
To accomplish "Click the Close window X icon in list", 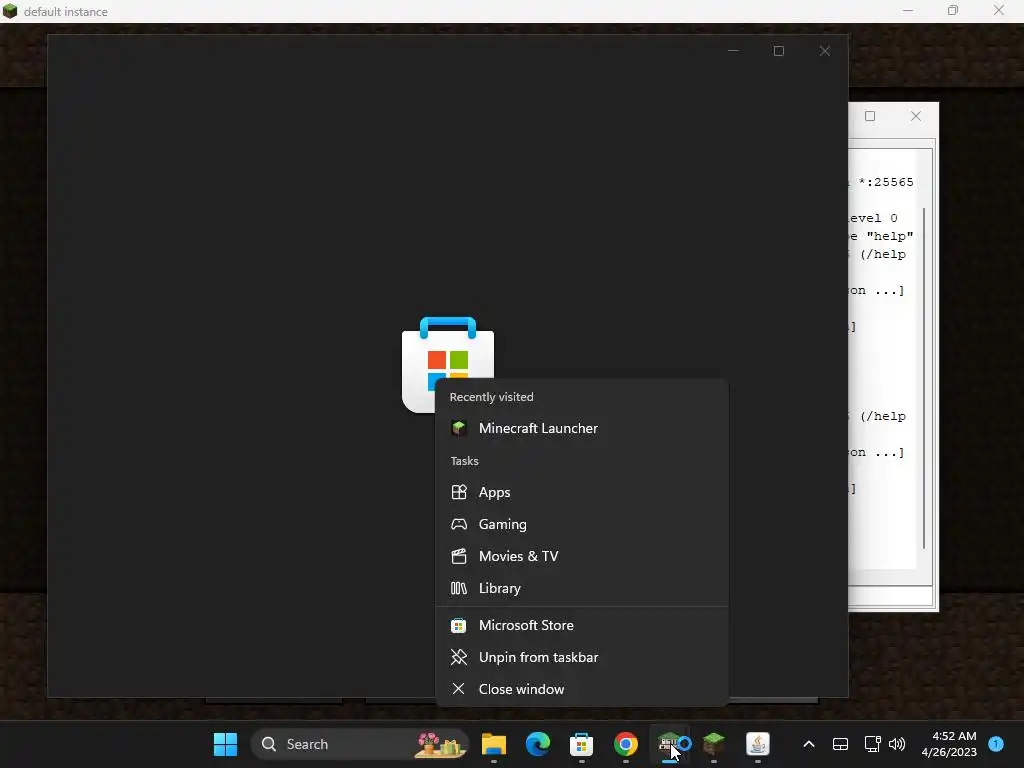I will (458, 689).
